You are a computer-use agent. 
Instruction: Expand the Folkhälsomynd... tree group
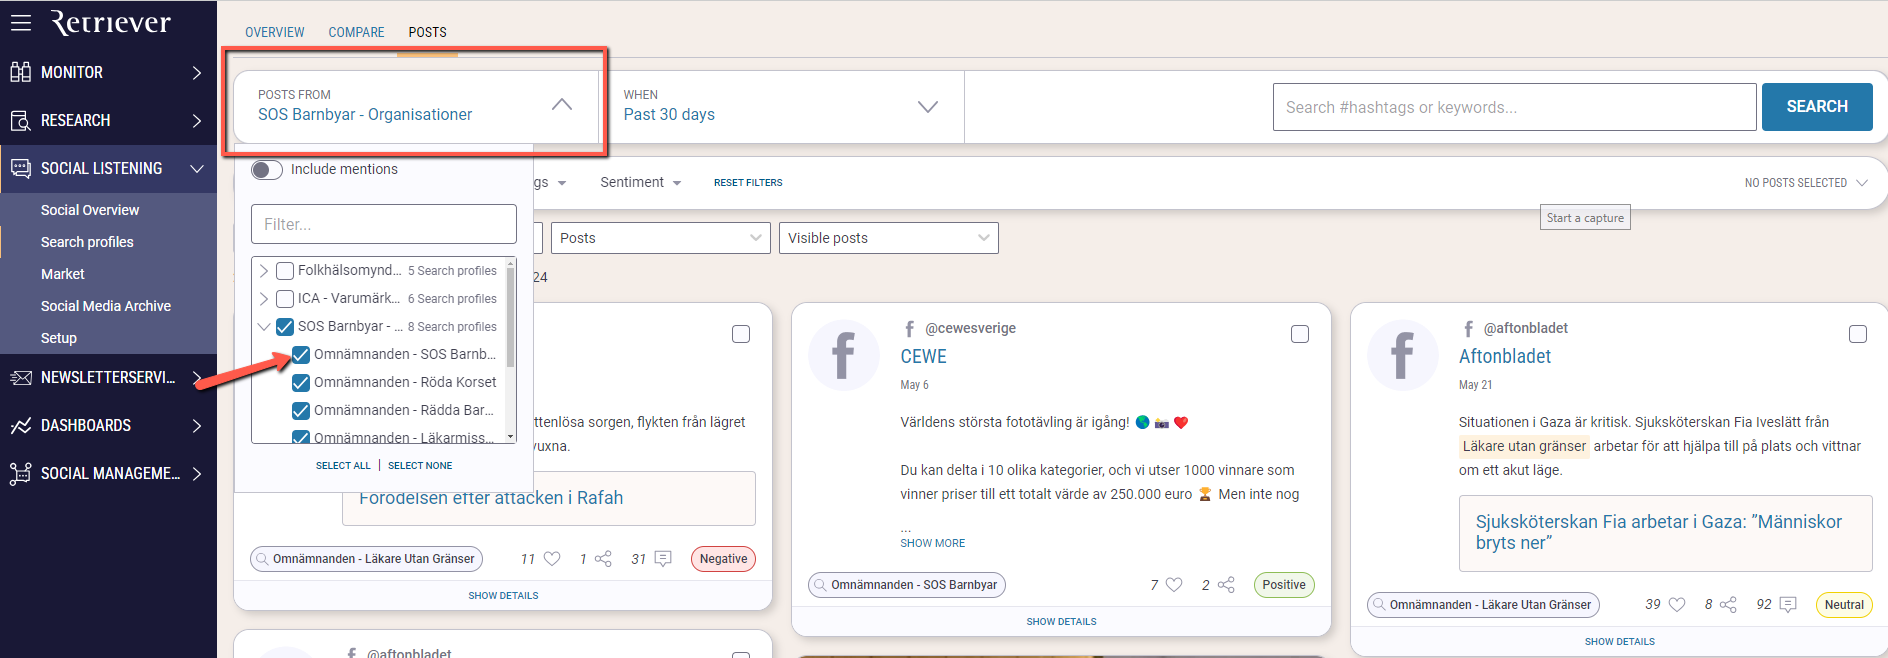pyautogui.click(x=264, y=271)
